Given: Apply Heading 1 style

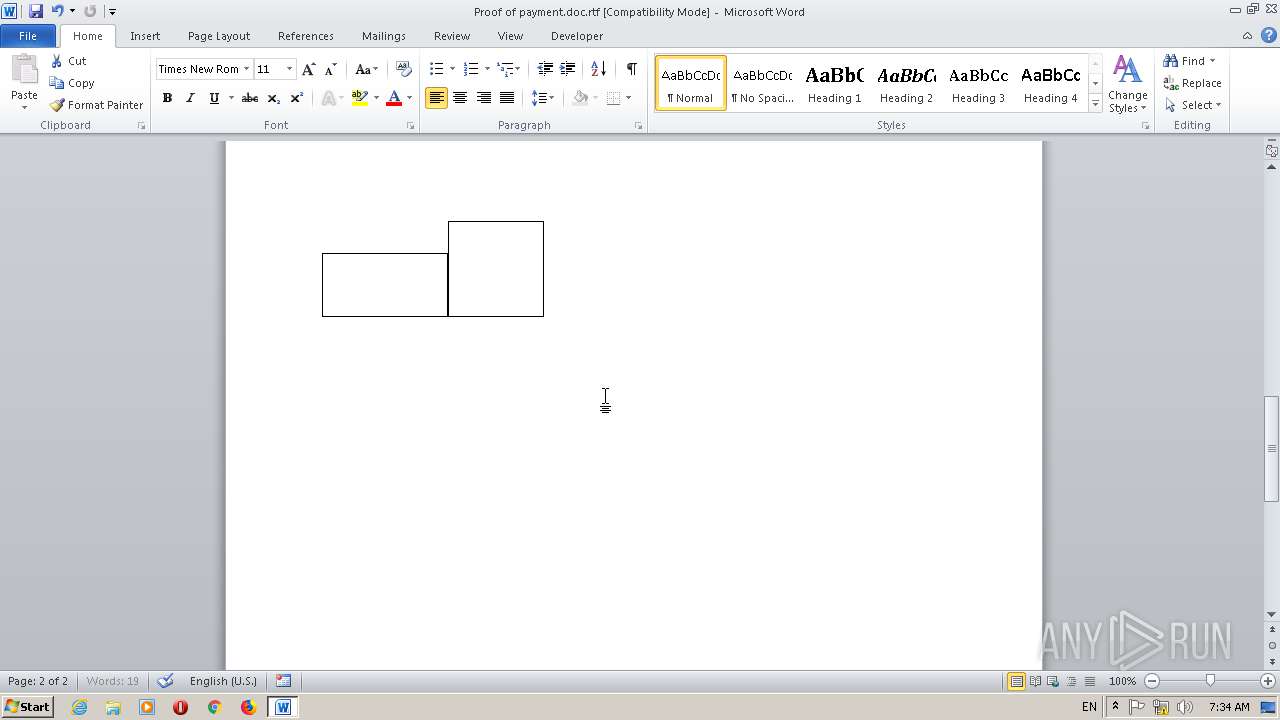Looking at the screenshot, I should pyautogui.click(x=834, y=83).
